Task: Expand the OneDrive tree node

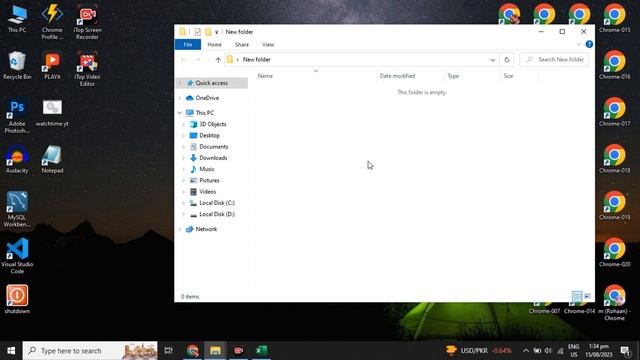Action: [x=180, y=98]
